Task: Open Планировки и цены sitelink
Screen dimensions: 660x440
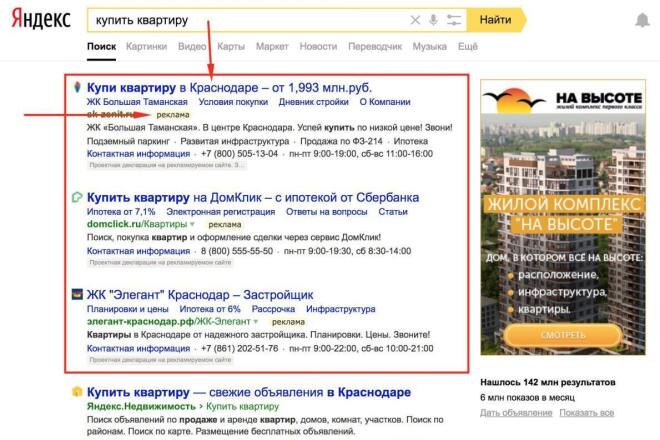Action: pyautogui.click(x=128, y=309)
